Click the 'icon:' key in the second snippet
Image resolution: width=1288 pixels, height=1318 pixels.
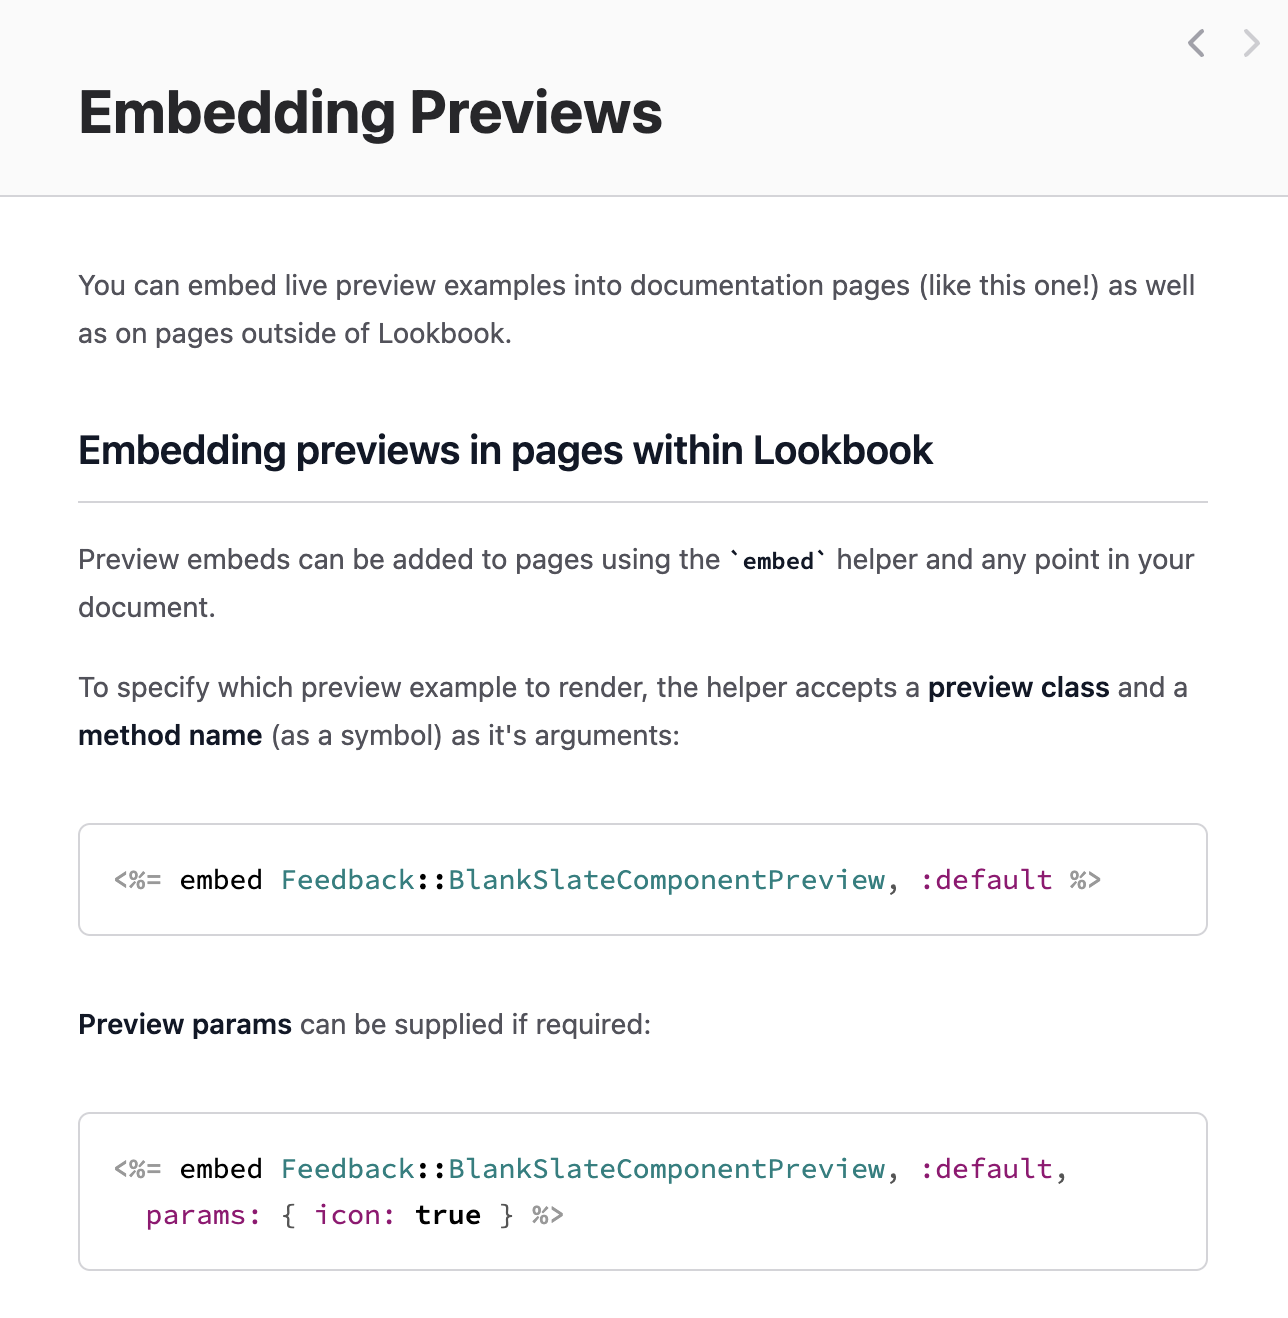click(x=355, y=1216)
